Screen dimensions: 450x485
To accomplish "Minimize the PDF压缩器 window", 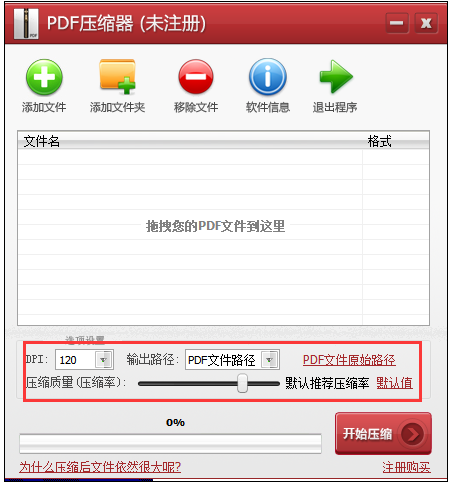I will pos(397,23).
